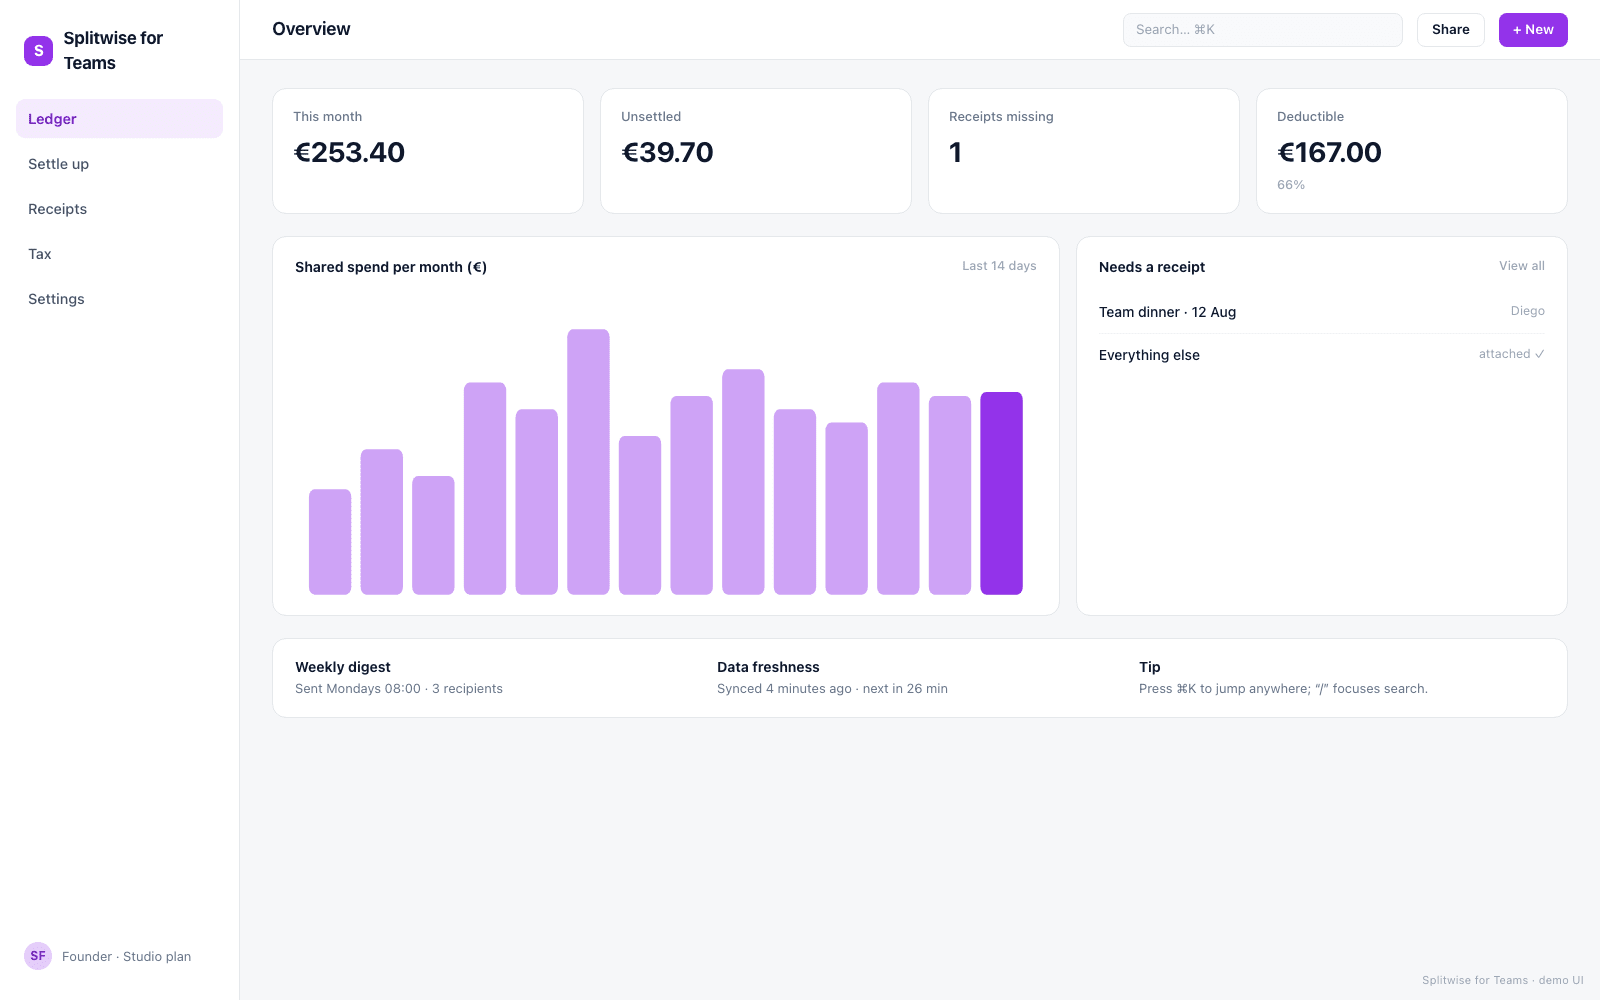The height and width of the screenshot is (1000, 1600).
Task: Select the tallest bar in the chart
Action: click(588, 462)
